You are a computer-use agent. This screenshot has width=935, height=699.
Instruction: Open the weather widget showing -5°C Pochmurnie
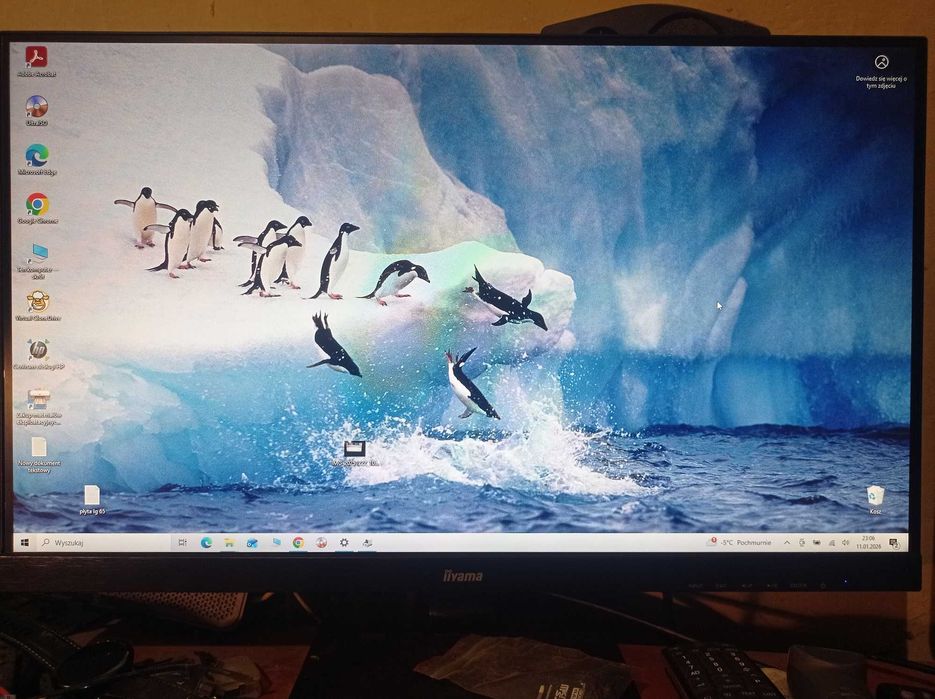click(x=739, y=543)
